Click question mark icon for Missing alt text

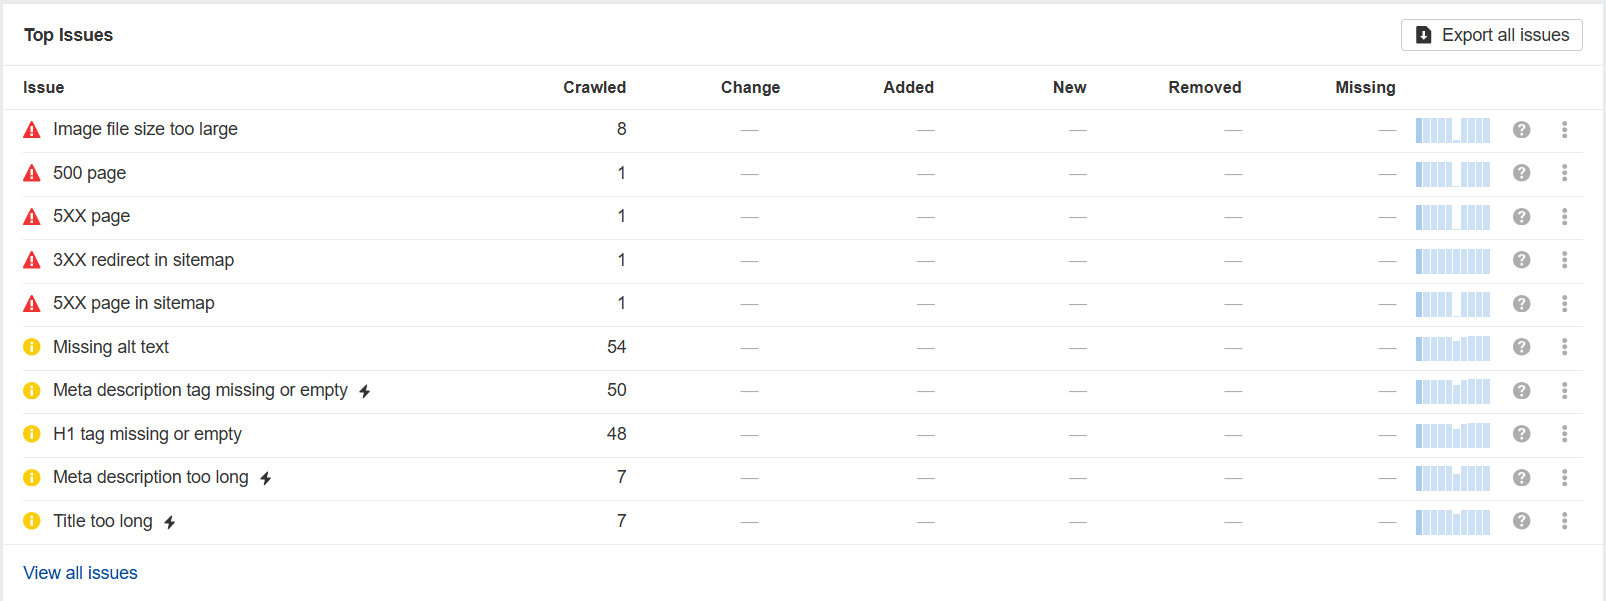1521,347
